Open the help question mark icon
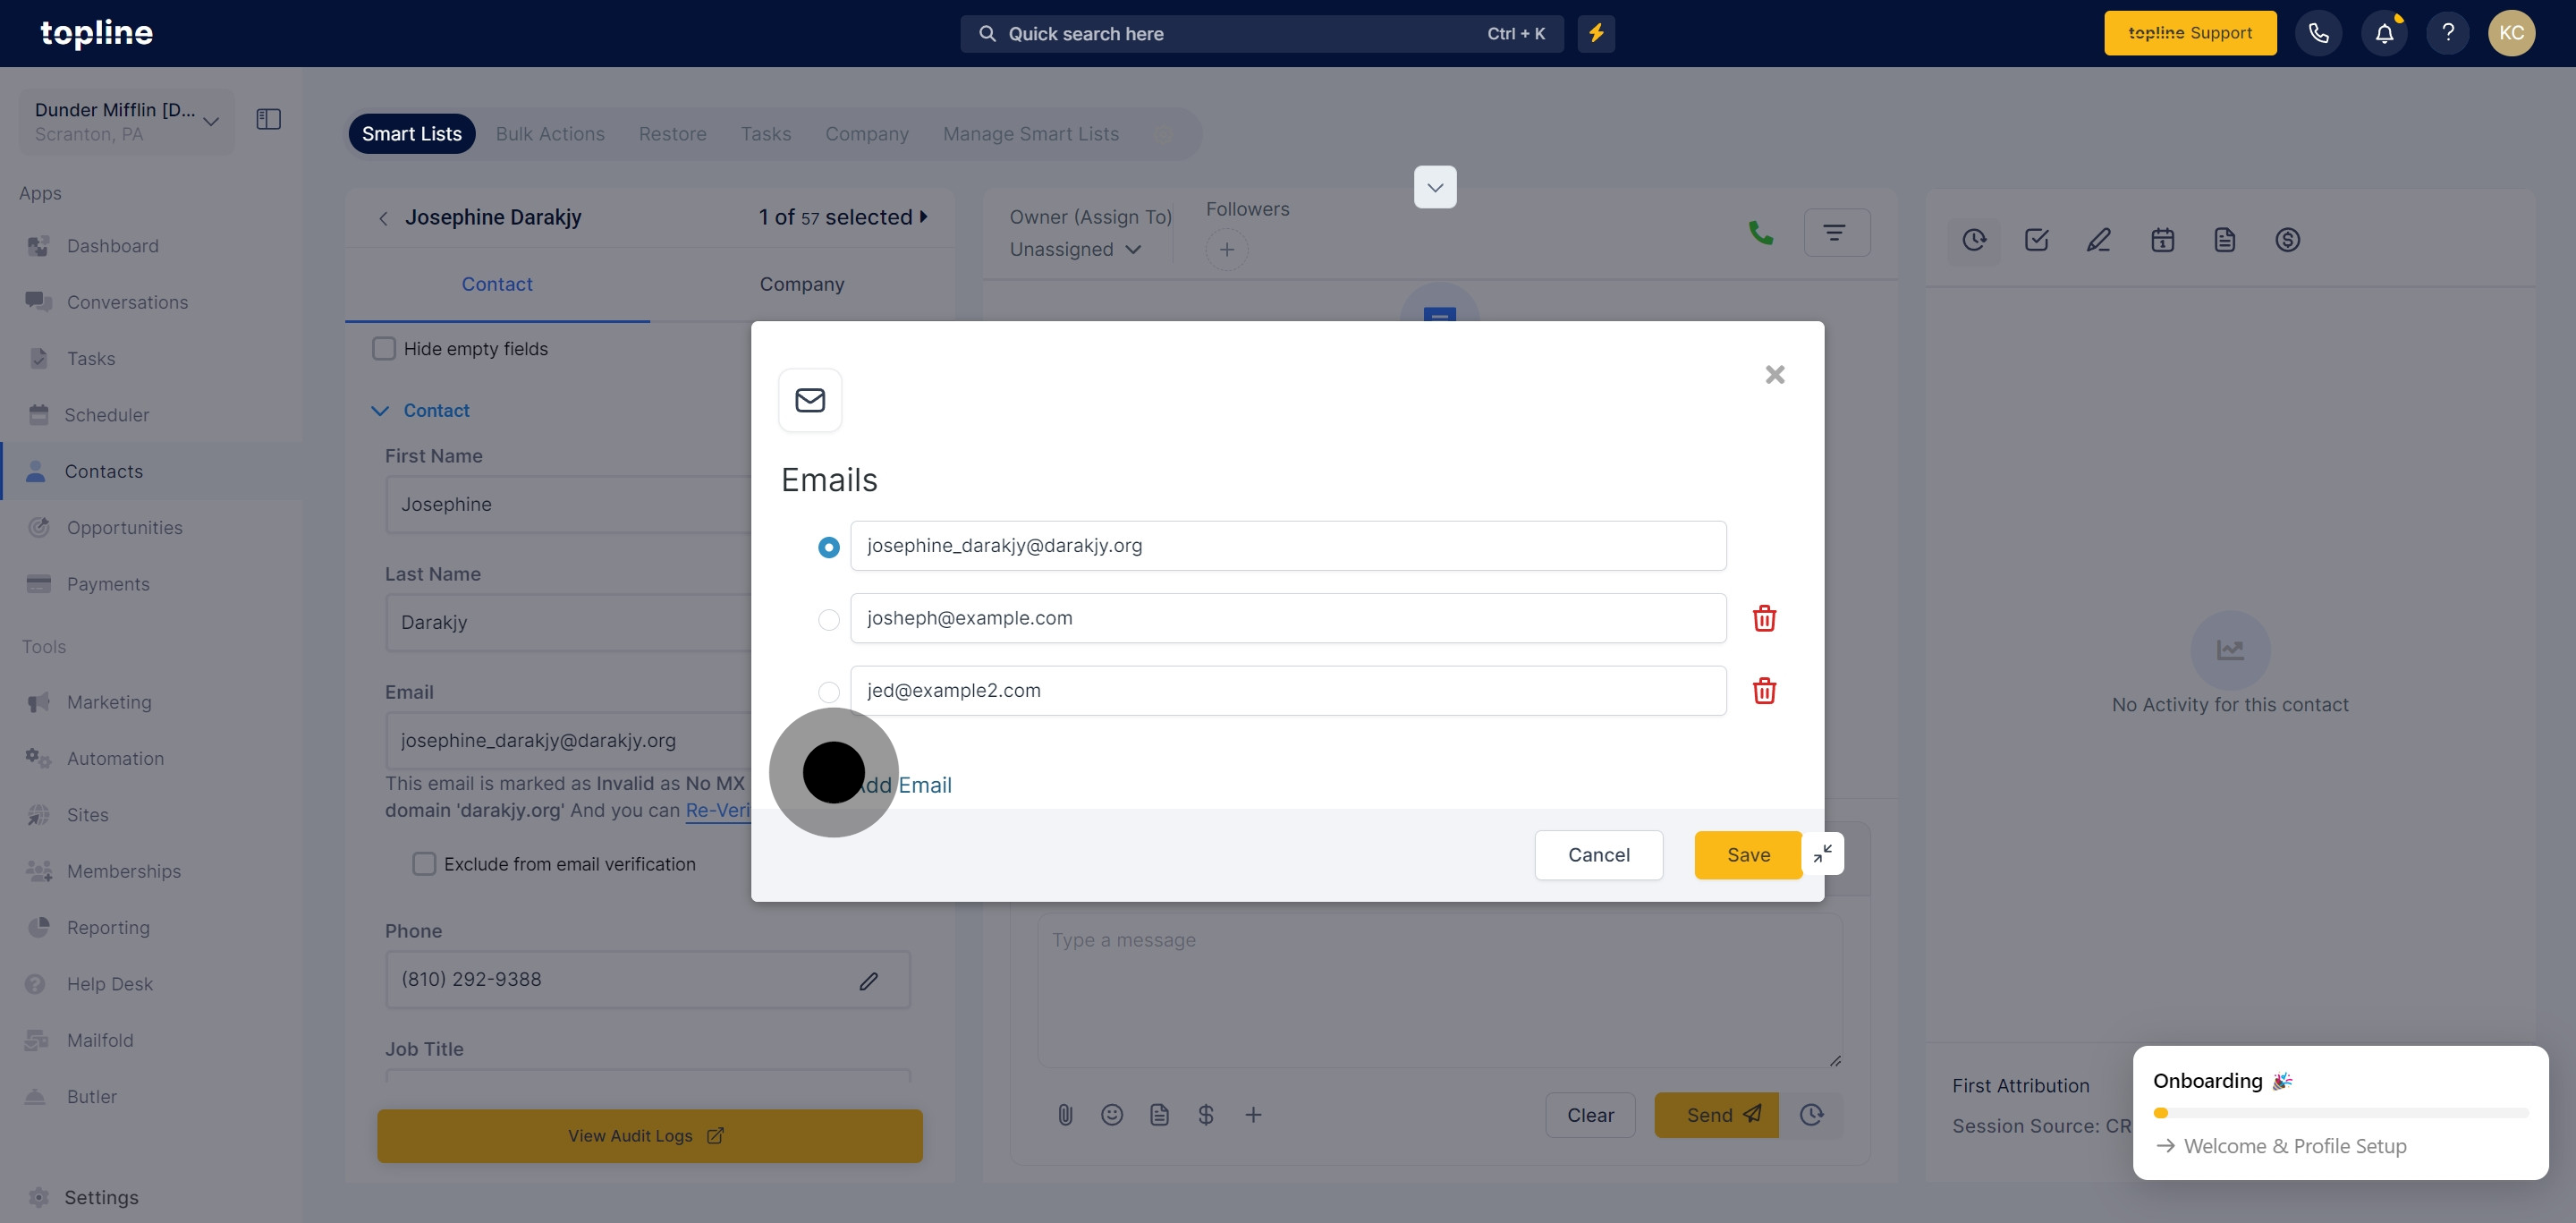The width and height of the screenshot is (2576, 1223). [x=2447, y=33]
